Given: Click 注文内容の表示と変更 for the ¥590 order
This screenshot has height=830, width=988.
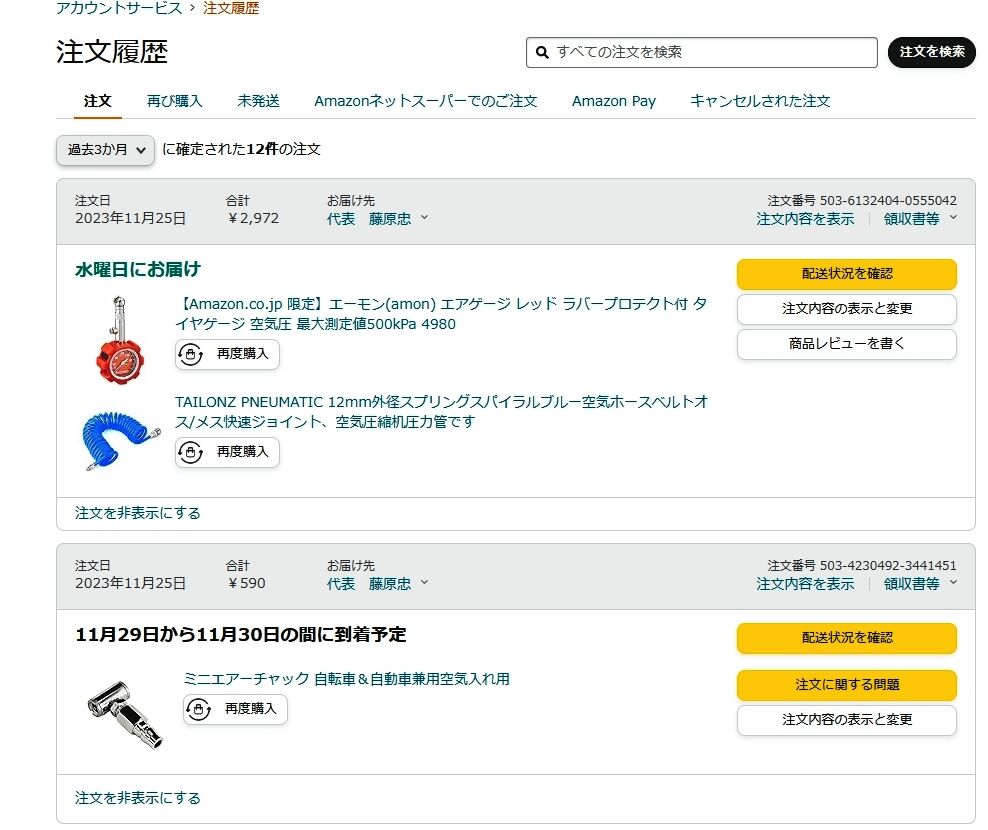Looking at the screenshot, I should click(x=847, y=720).
